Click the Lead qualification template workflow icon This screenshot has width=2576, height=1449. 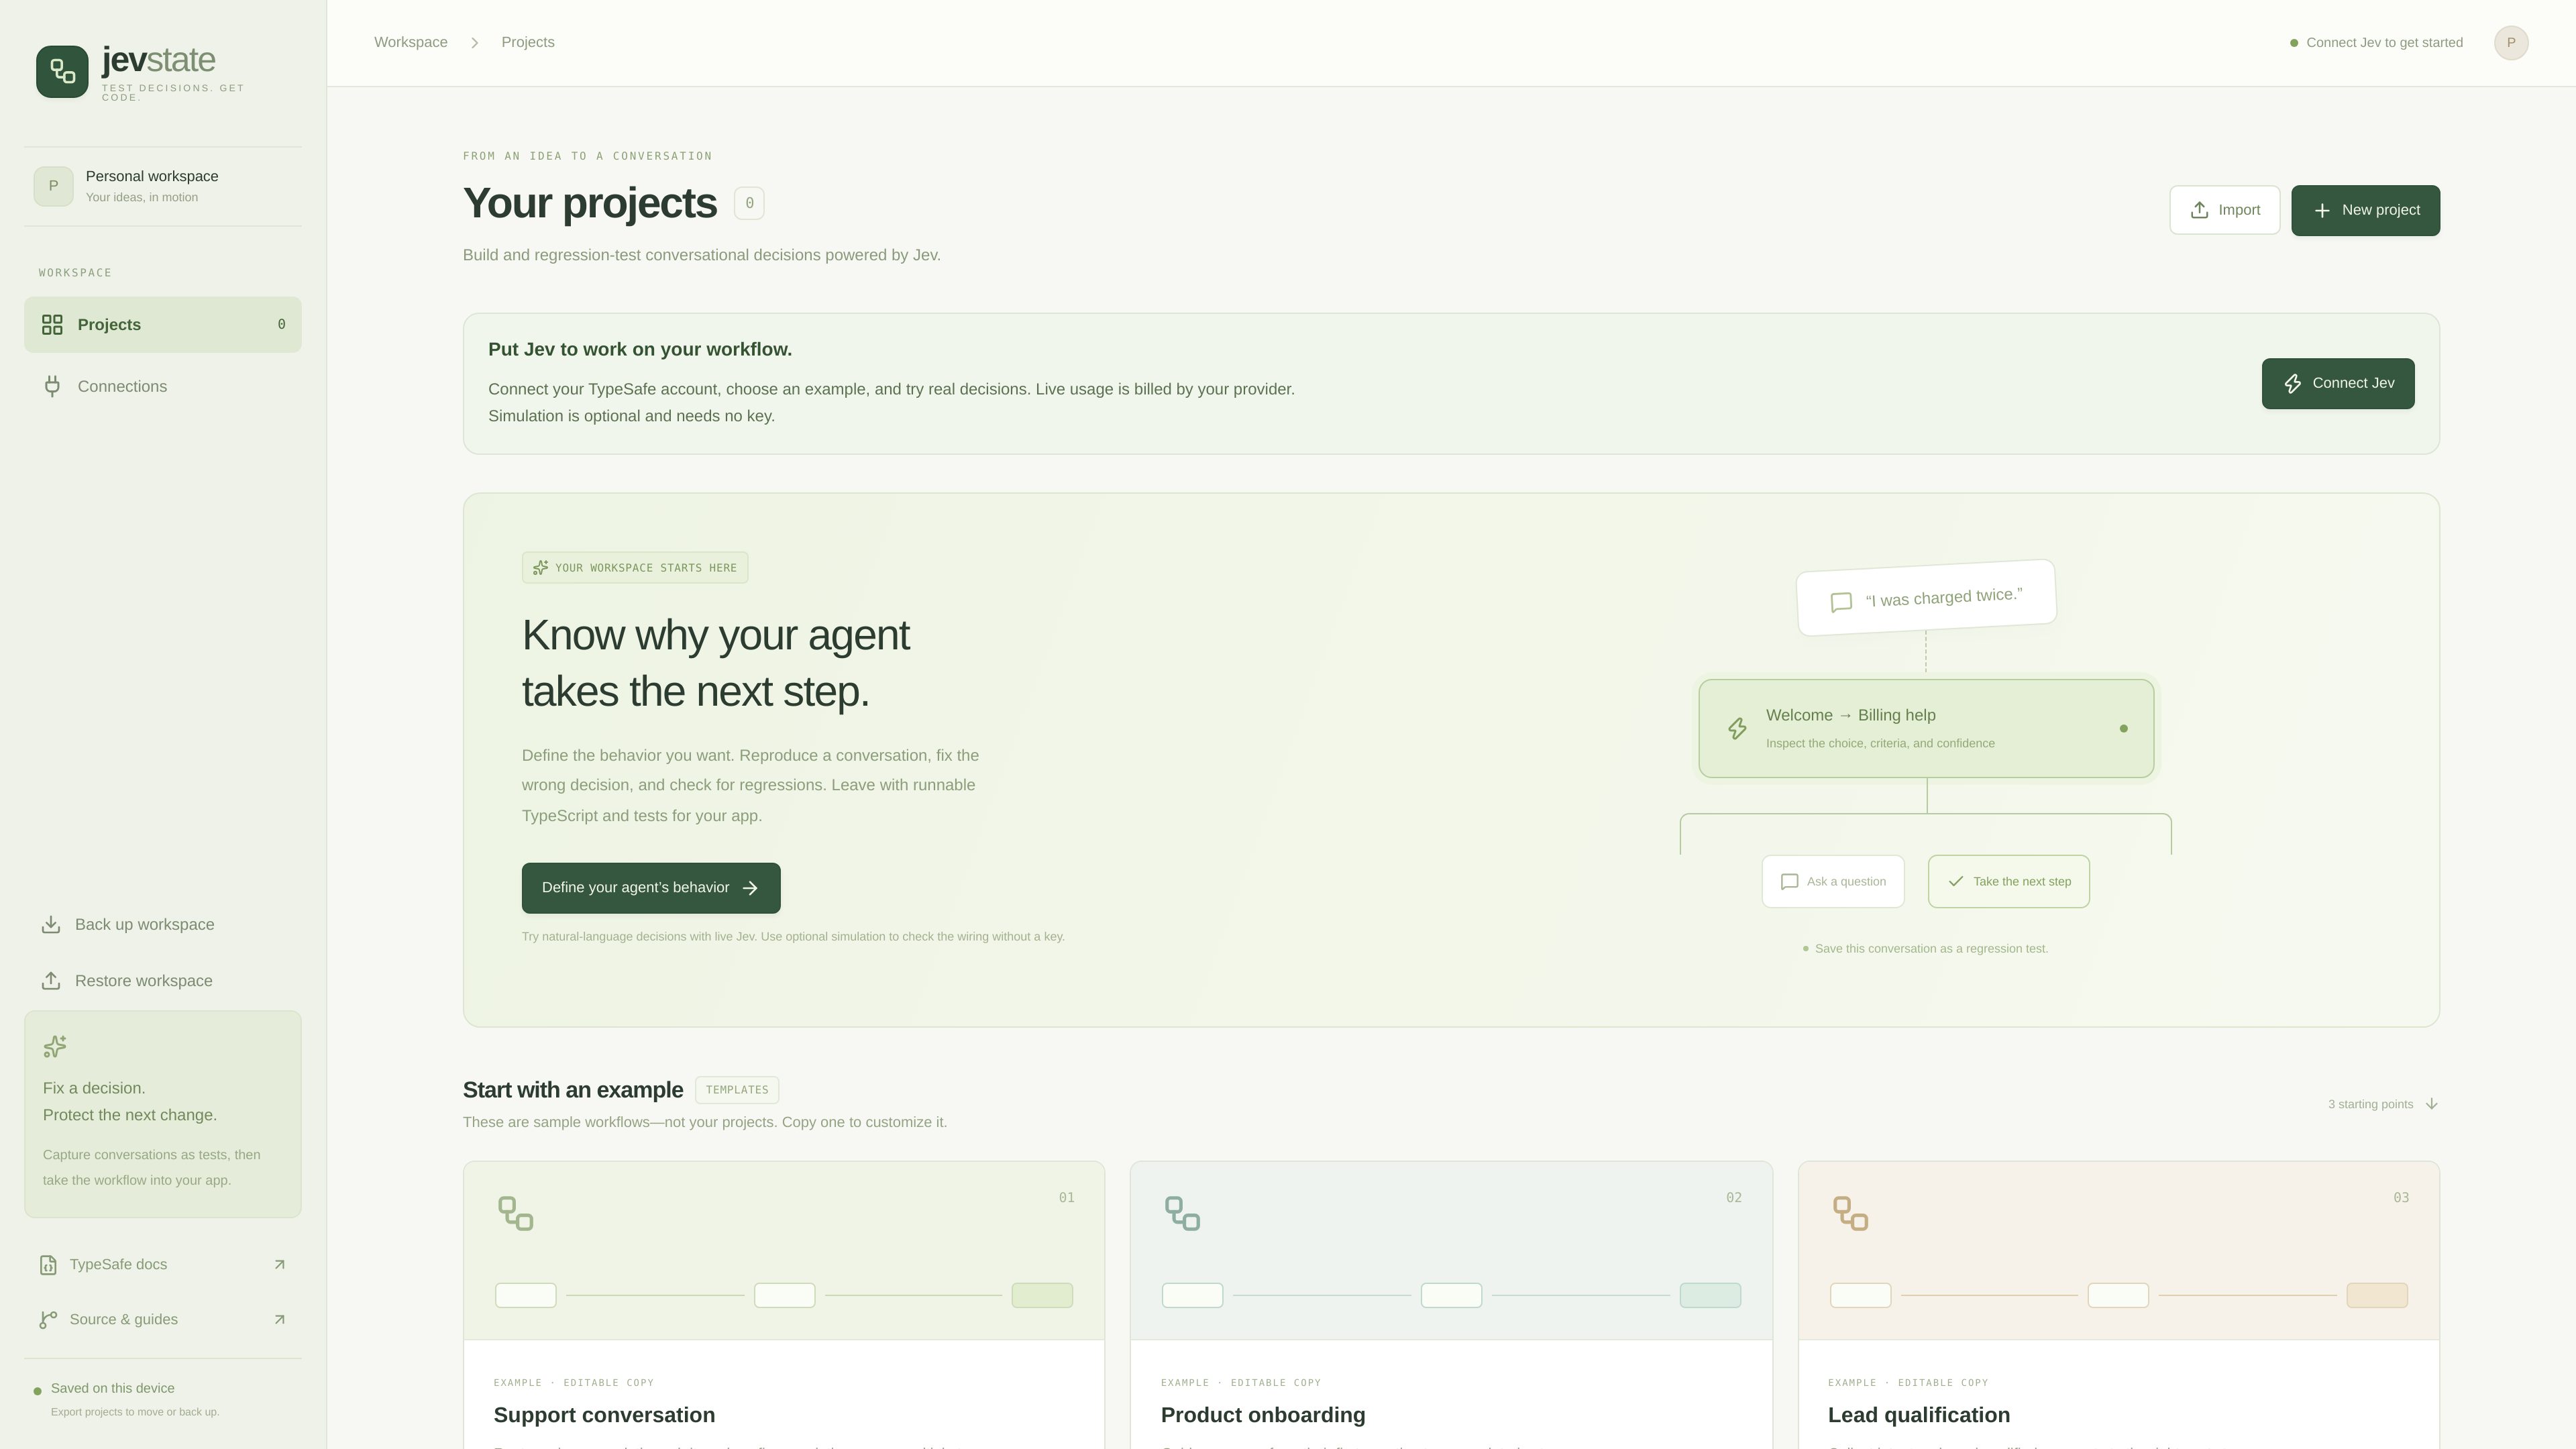(1850, 1214)
